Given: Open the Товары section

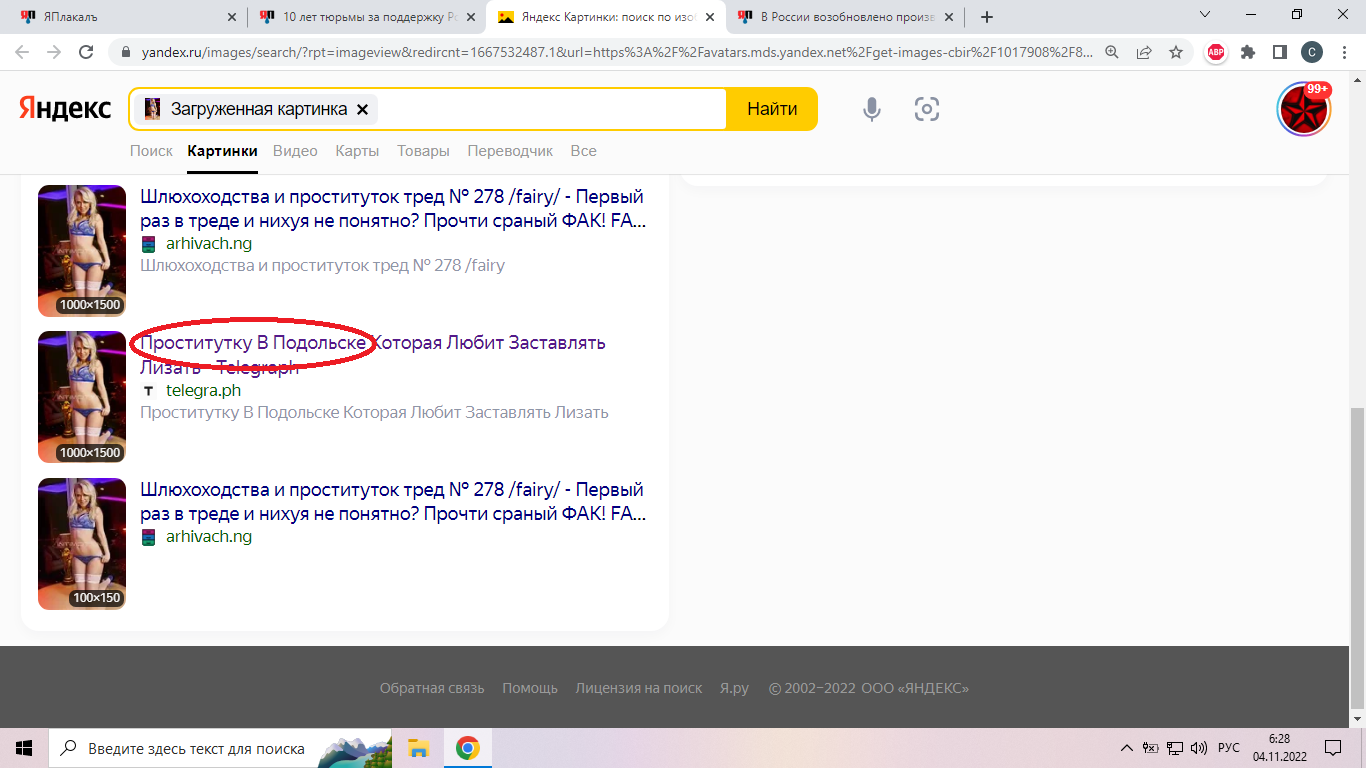Looking at the screenshot, I should point(423,151).
